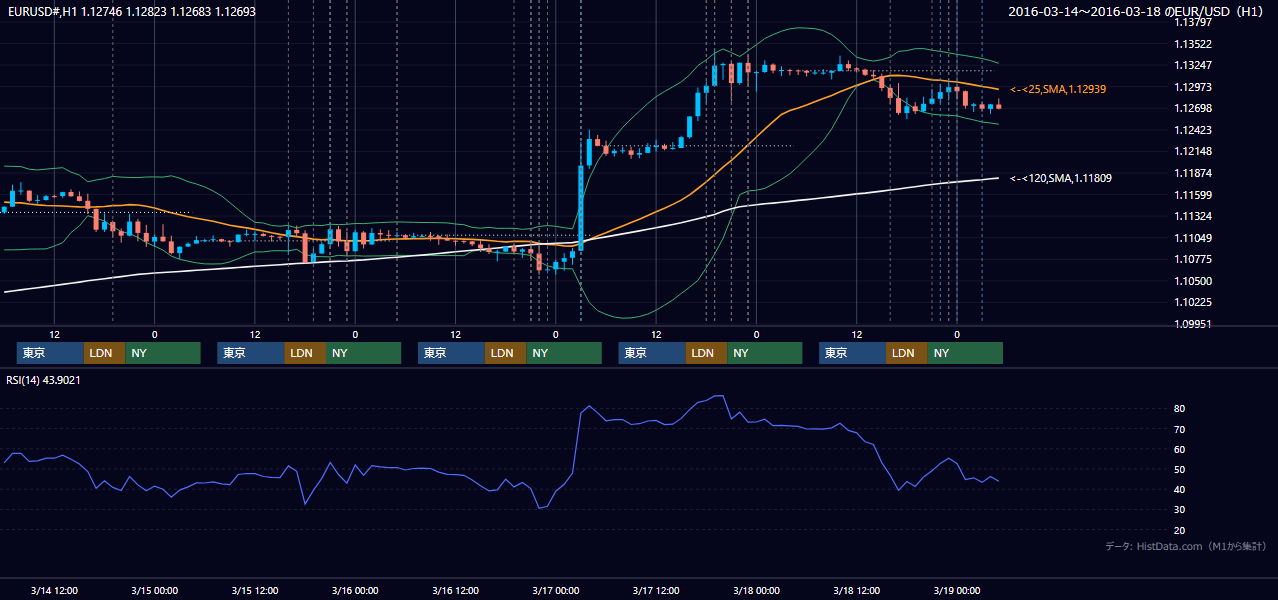
Task: Select the 1.12698 price axis label
Action: click(1193, 108)
